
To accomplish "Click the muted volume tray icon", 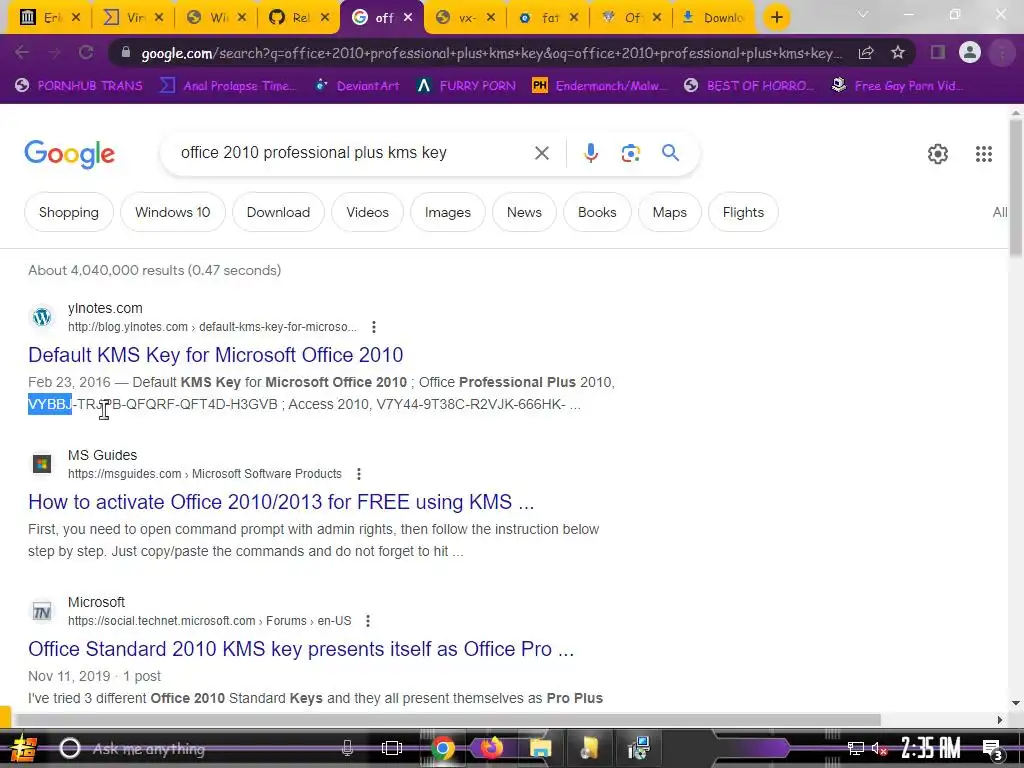I will pyautogui.click(x=878, y=748).
